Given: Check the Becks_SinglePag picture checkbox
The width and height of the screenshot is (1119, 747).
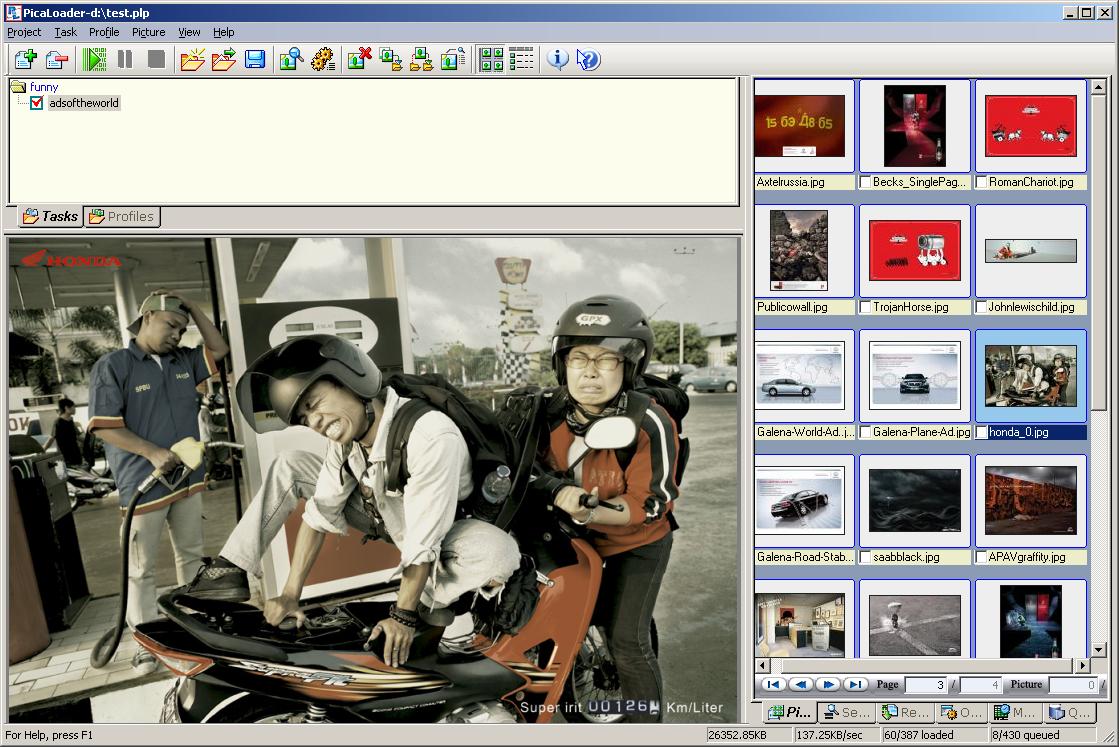Looking at the screenshot, I should [x=865, y=182].
